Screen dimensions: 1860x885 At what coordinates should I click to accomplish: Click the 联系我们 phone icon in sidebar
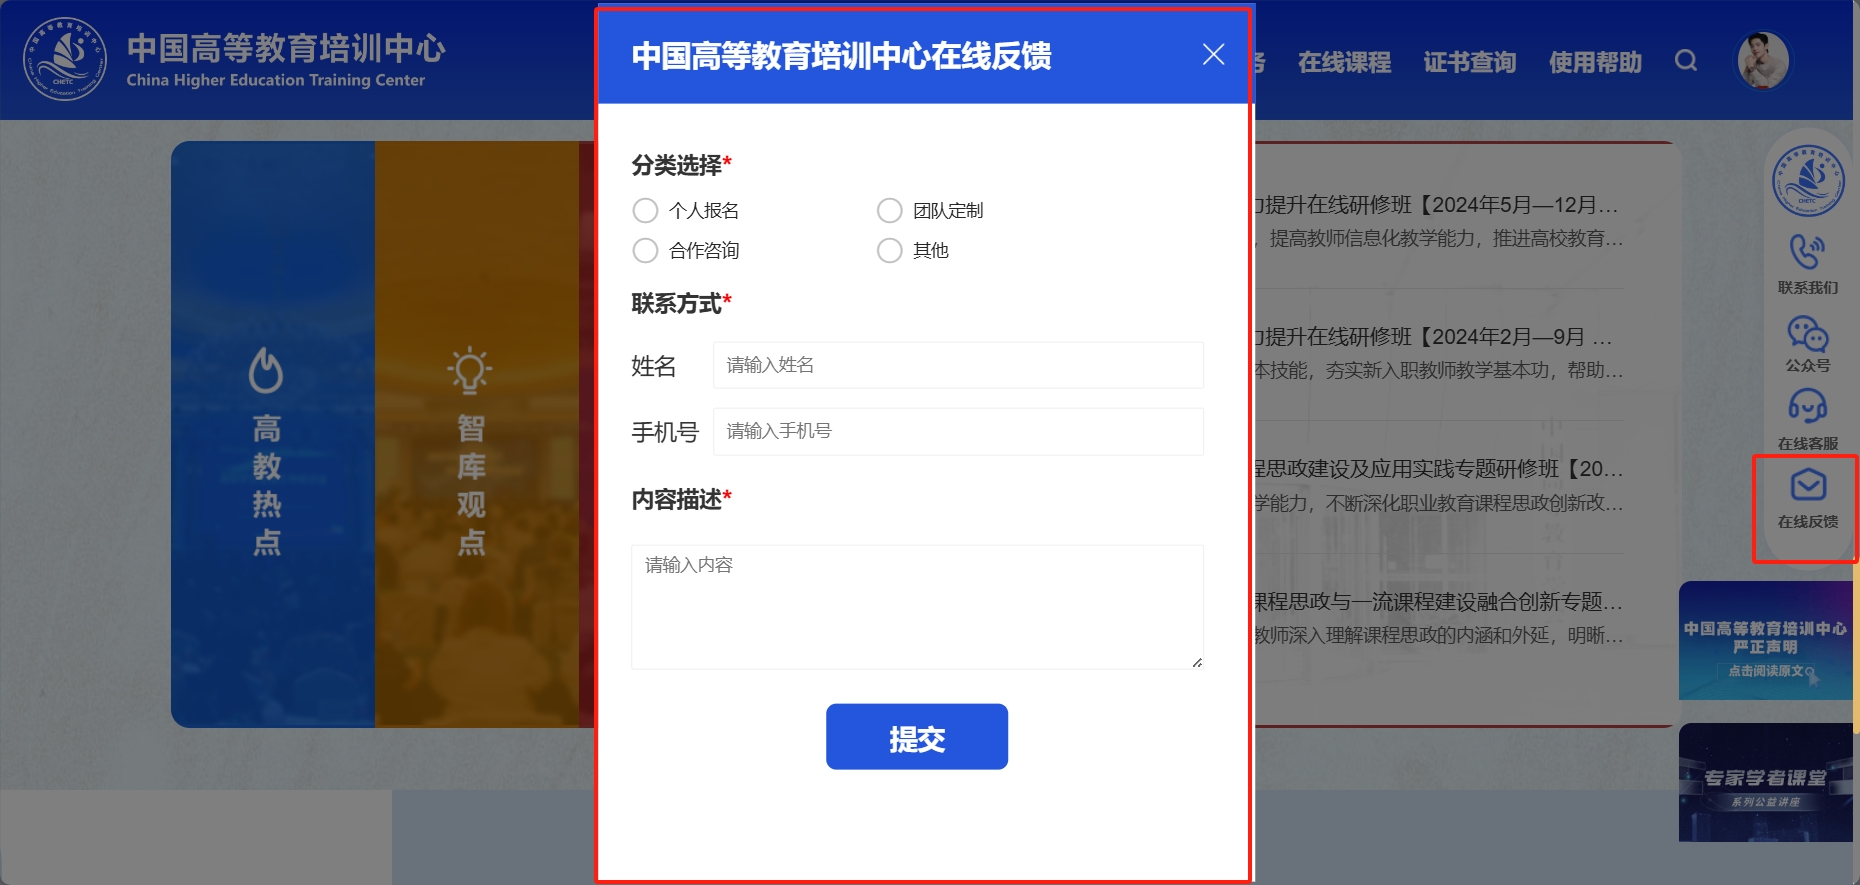coord(1807,252)
